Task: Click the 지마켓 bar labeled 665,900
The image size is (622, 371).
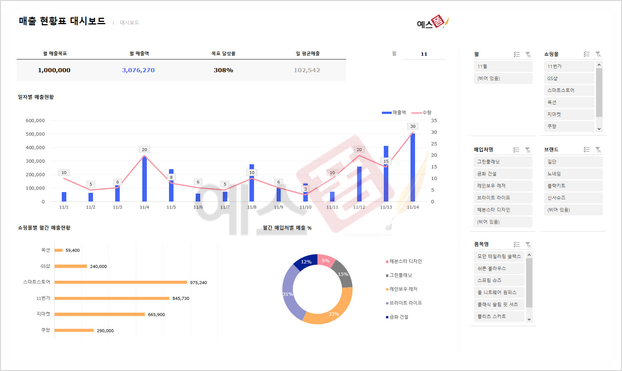Action: coord(100,314)
